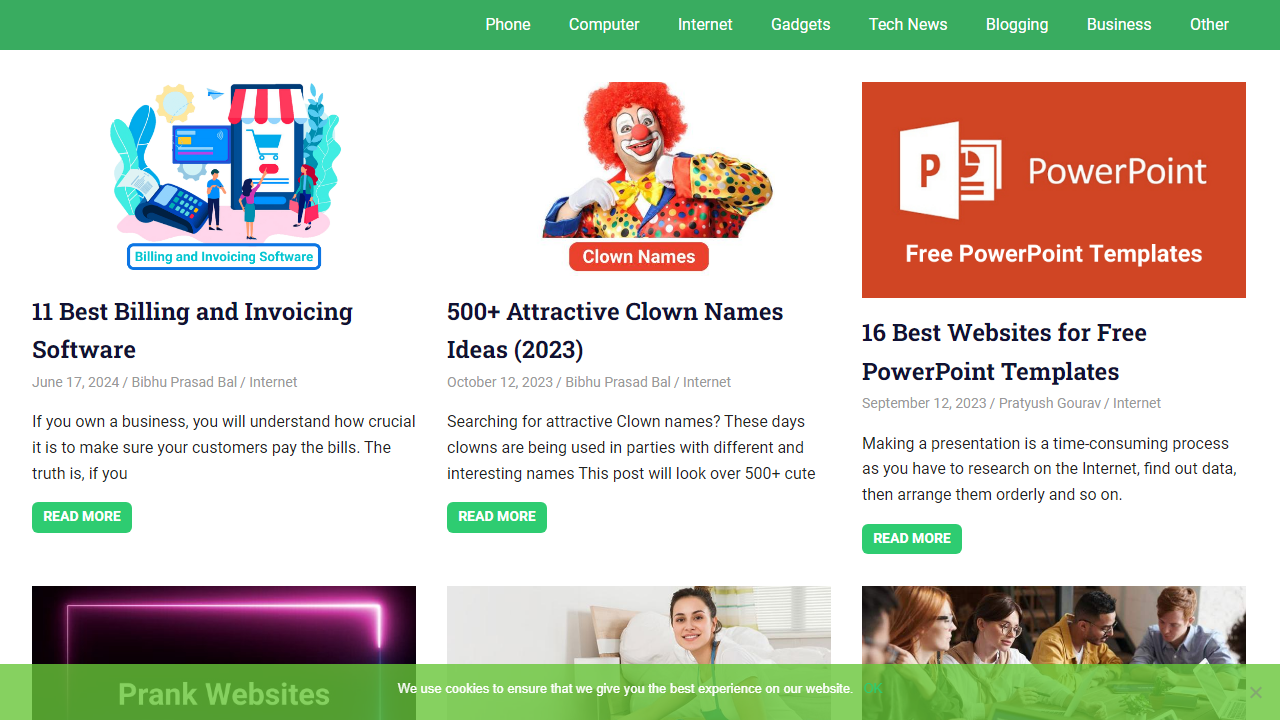
Task: Open Business category in header
Action: [1119, 24]
